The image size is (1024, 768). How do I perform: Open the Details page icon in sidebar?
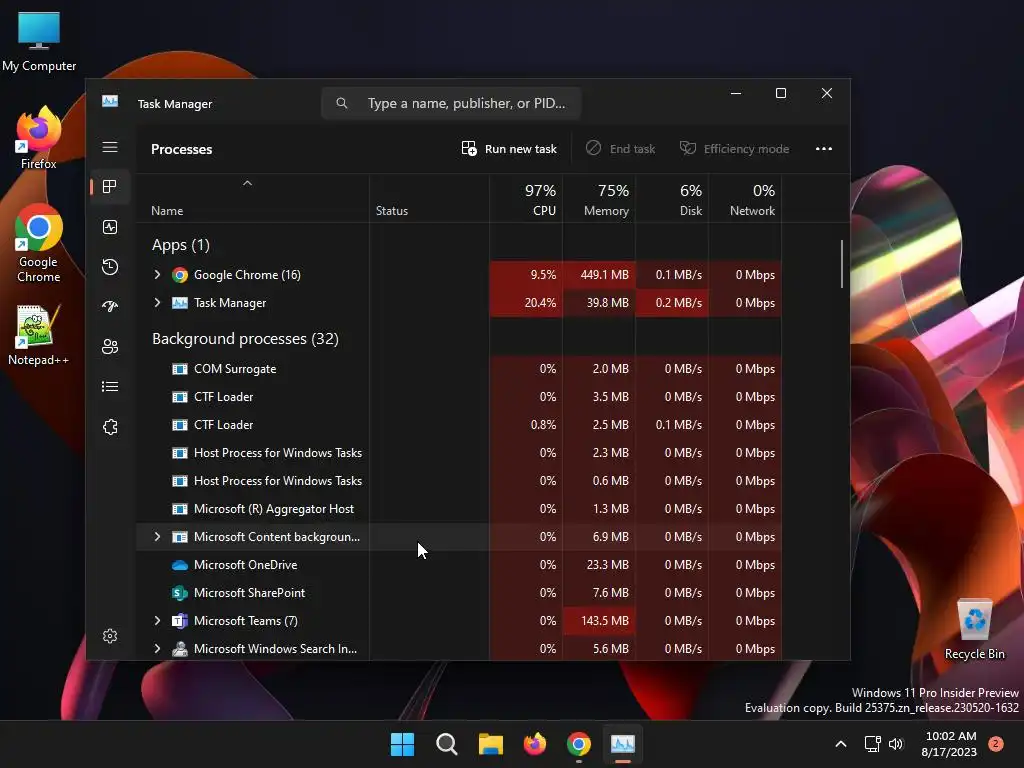[110, 387]
